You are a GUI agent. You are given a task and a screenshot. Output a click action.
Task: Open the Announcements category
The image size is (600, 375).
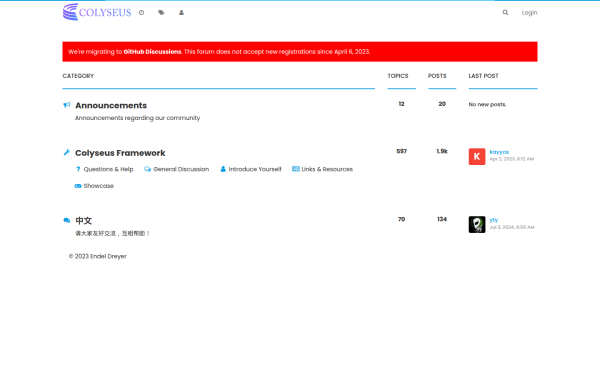click(x=111, y=105)
